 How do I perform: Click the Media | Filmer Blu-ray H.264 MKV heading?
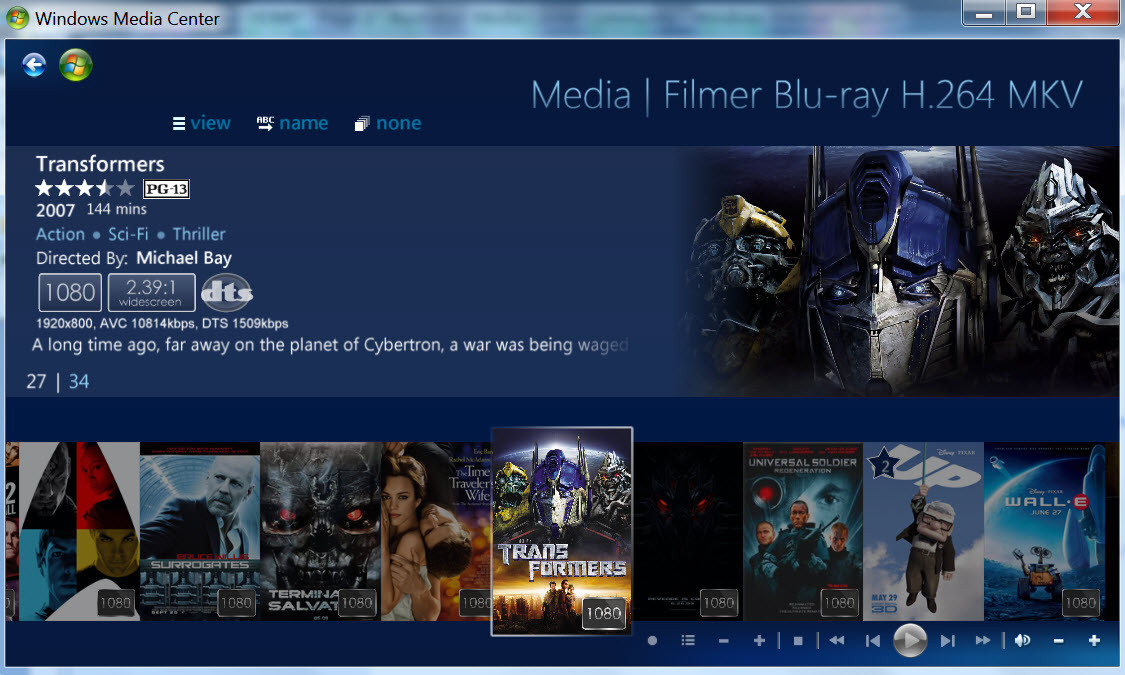coord(806,95)
